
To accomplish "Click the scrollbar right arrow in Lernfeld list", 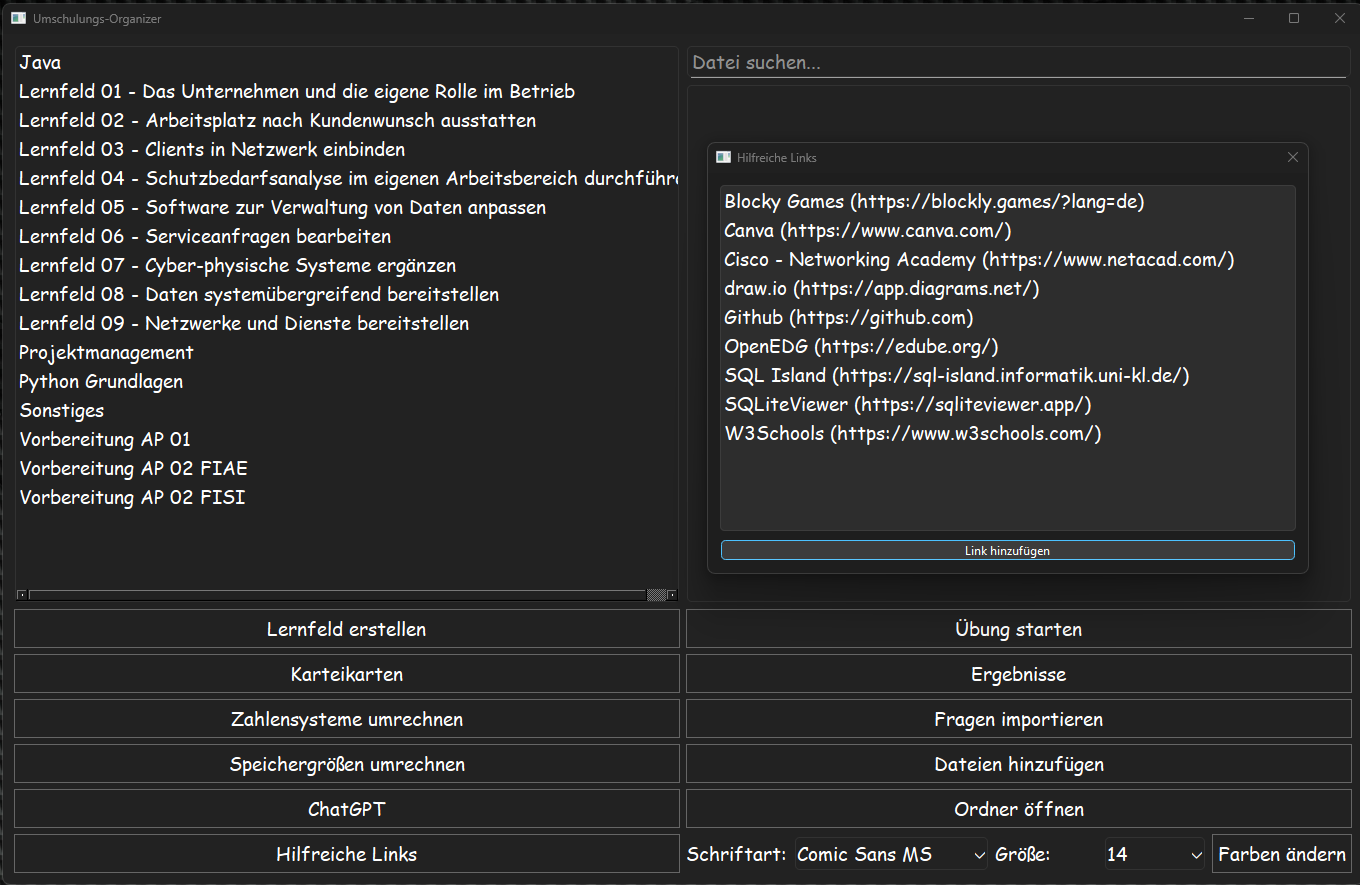I will point(672,595).
